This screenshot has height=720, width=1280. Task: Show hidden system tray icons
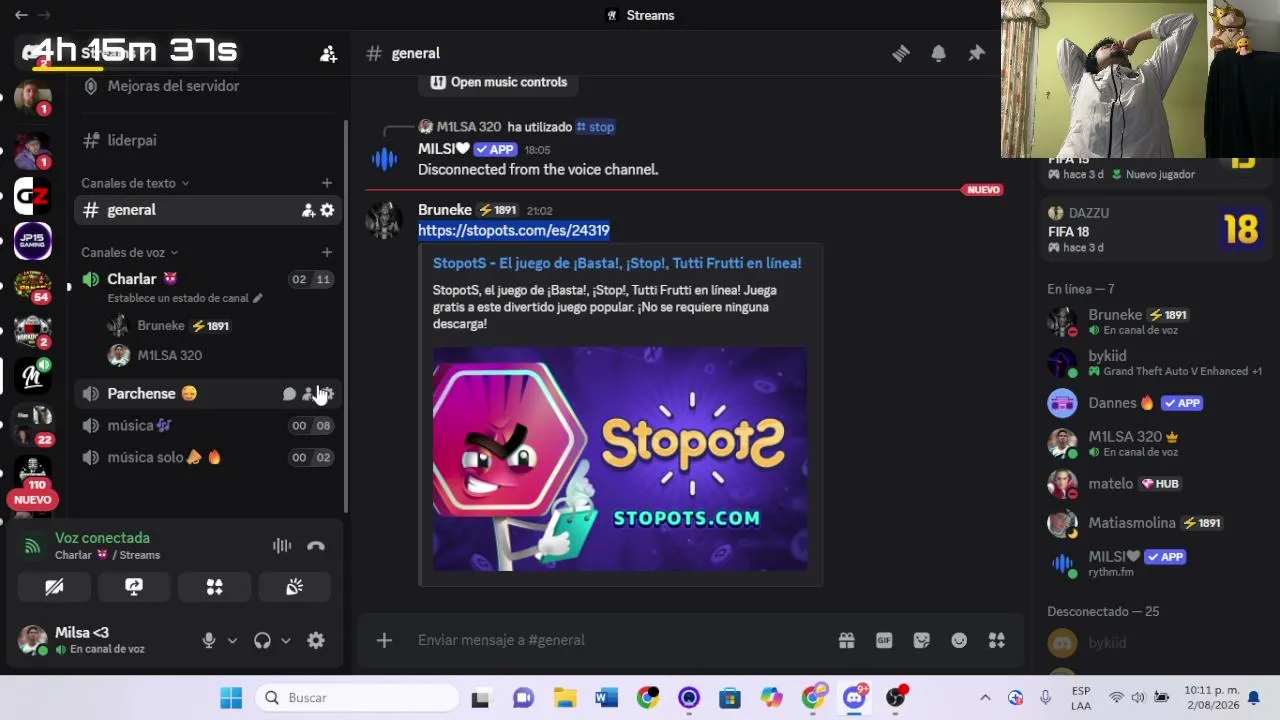[985, 698]
